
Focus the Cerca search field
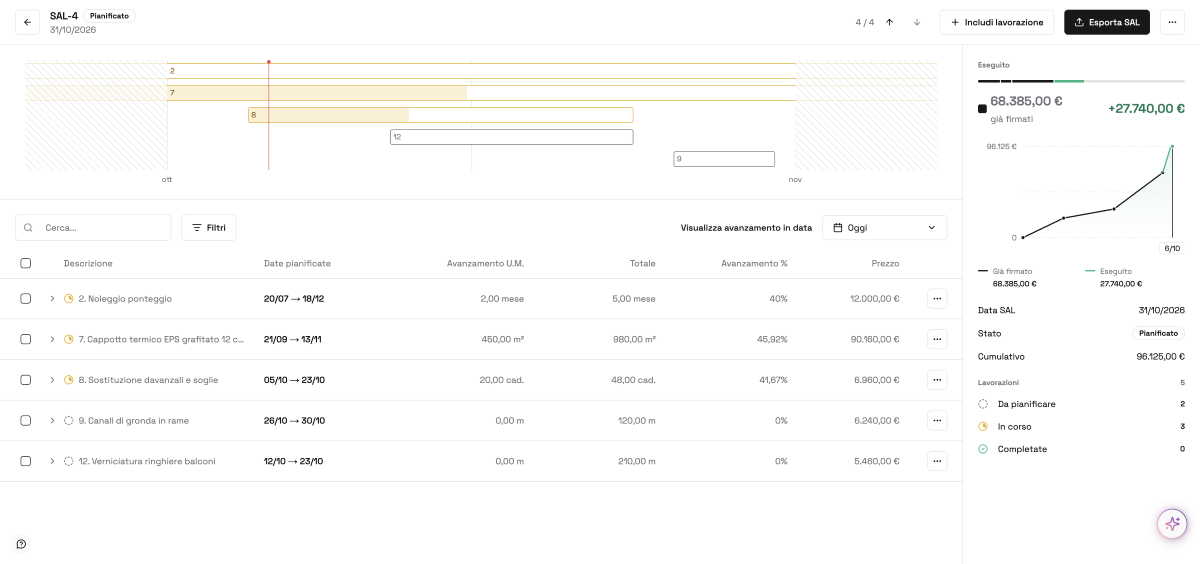93,228
